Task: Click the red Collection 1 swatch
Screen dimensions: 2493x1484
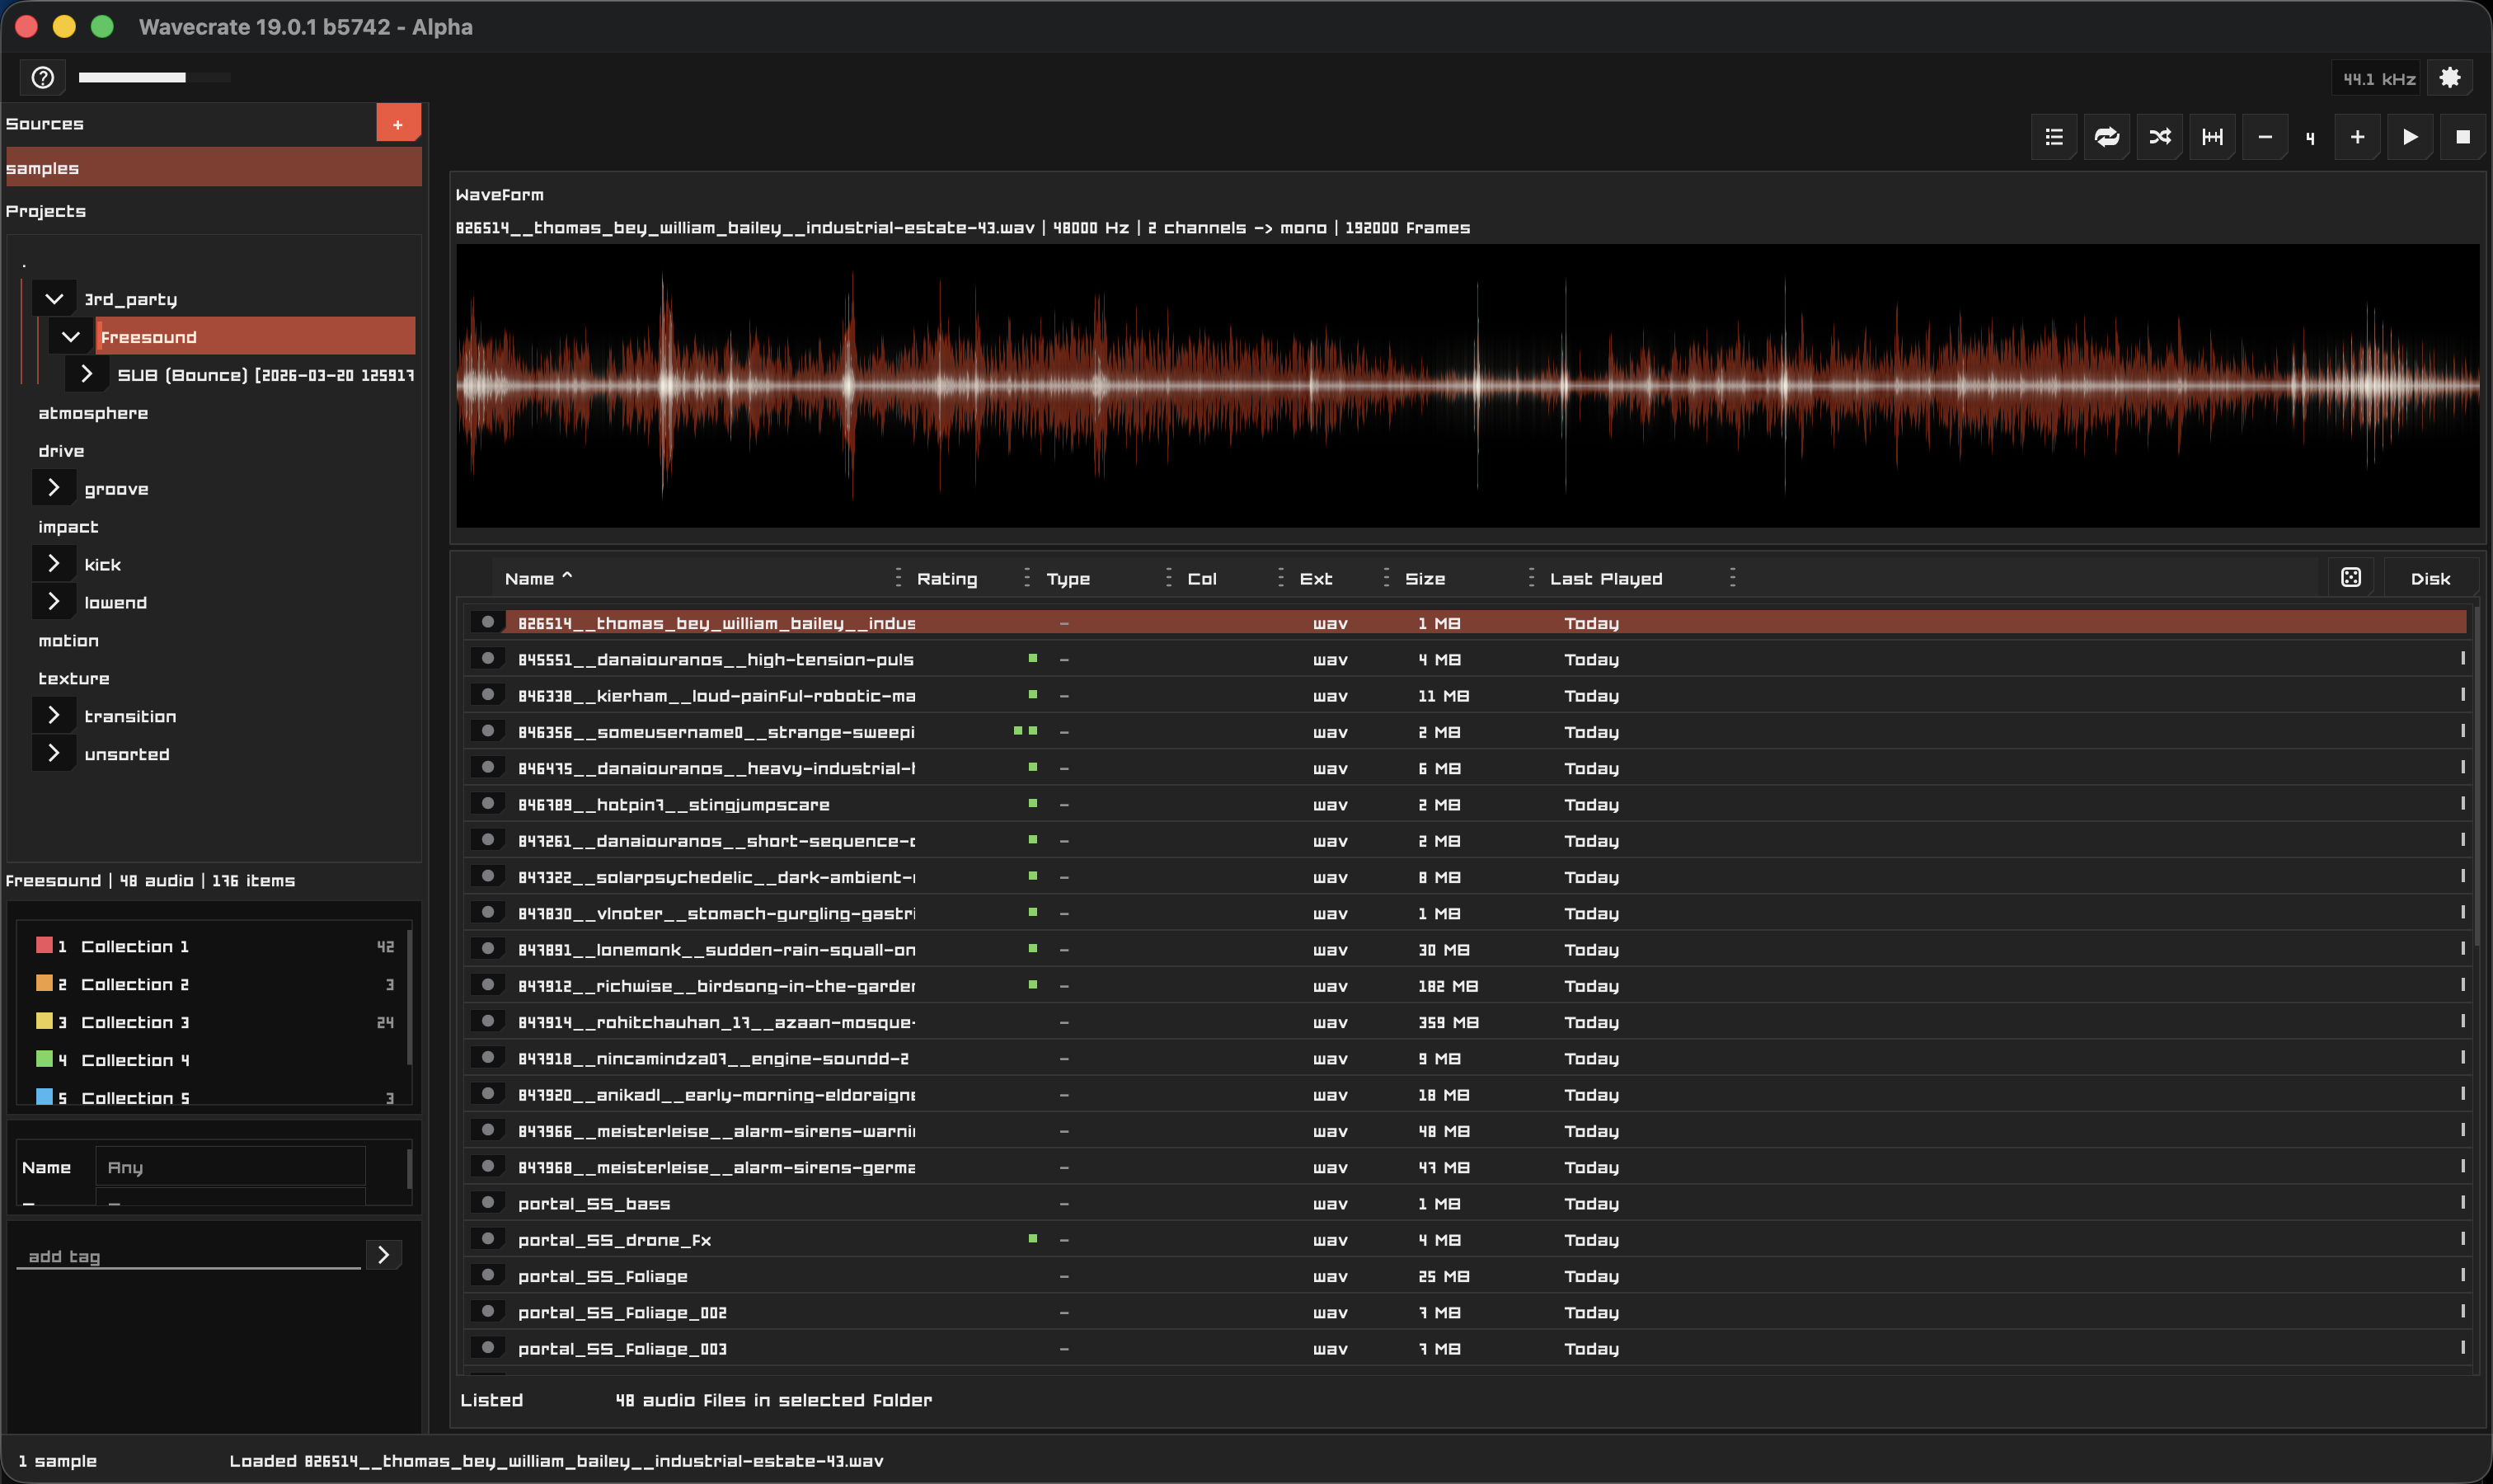Action: click(44, 945)
